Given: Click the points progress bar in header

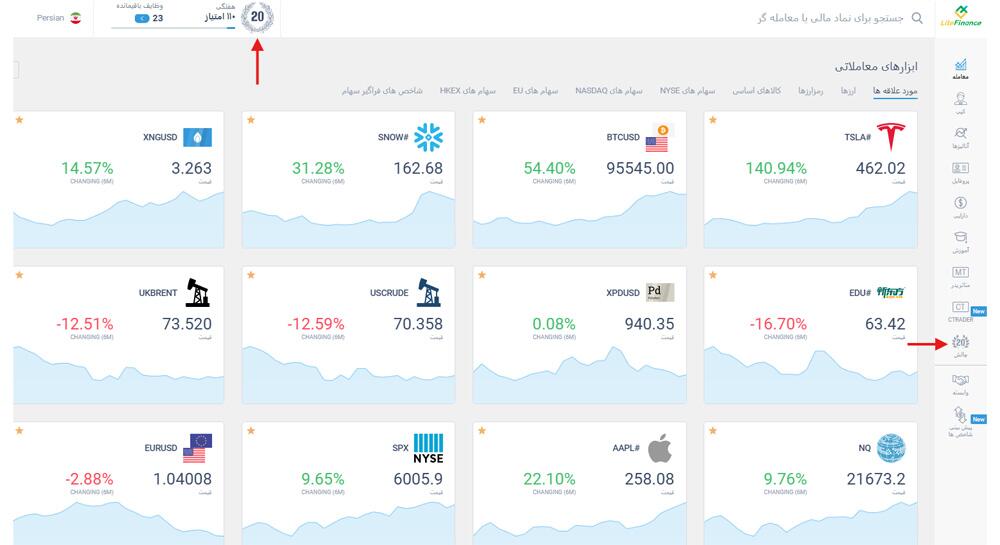Looking at the screenshot, I should point(173,28).
